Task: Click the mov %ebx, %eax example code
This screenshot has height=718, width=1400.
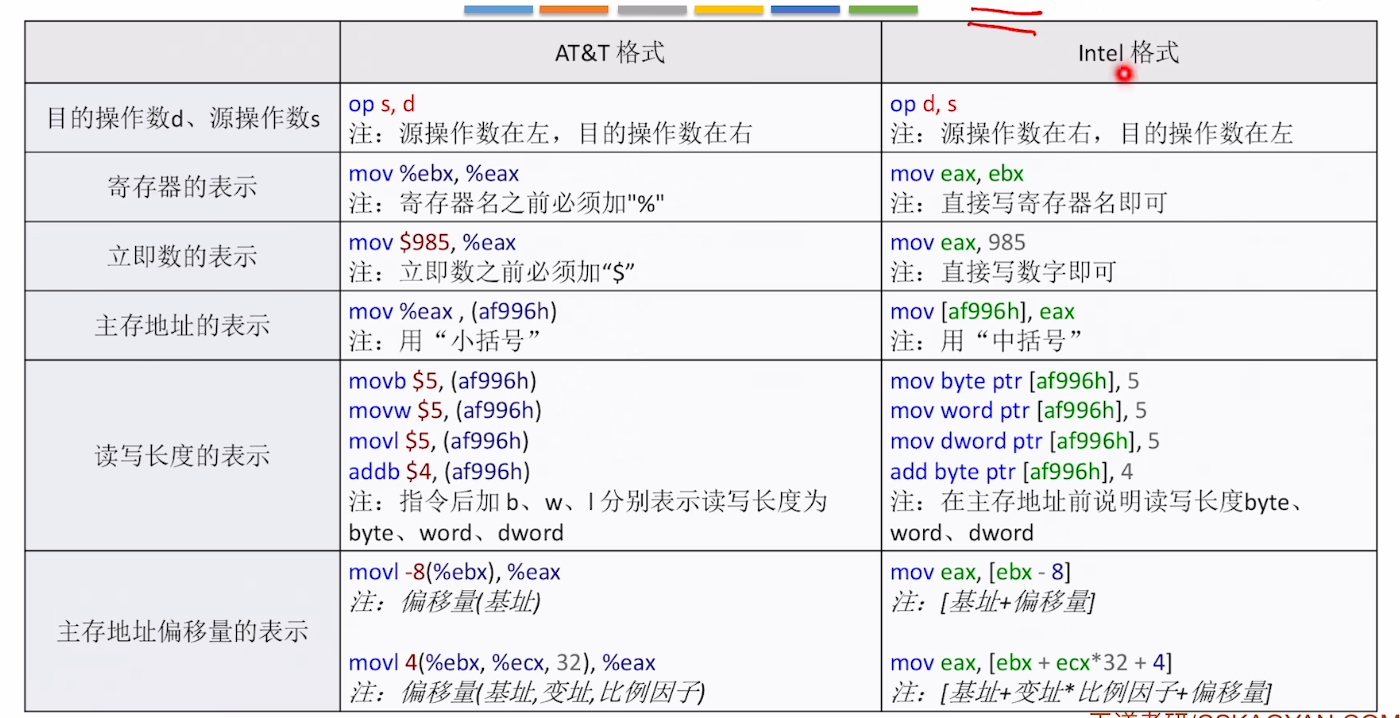Action: (x=434, y=172)
